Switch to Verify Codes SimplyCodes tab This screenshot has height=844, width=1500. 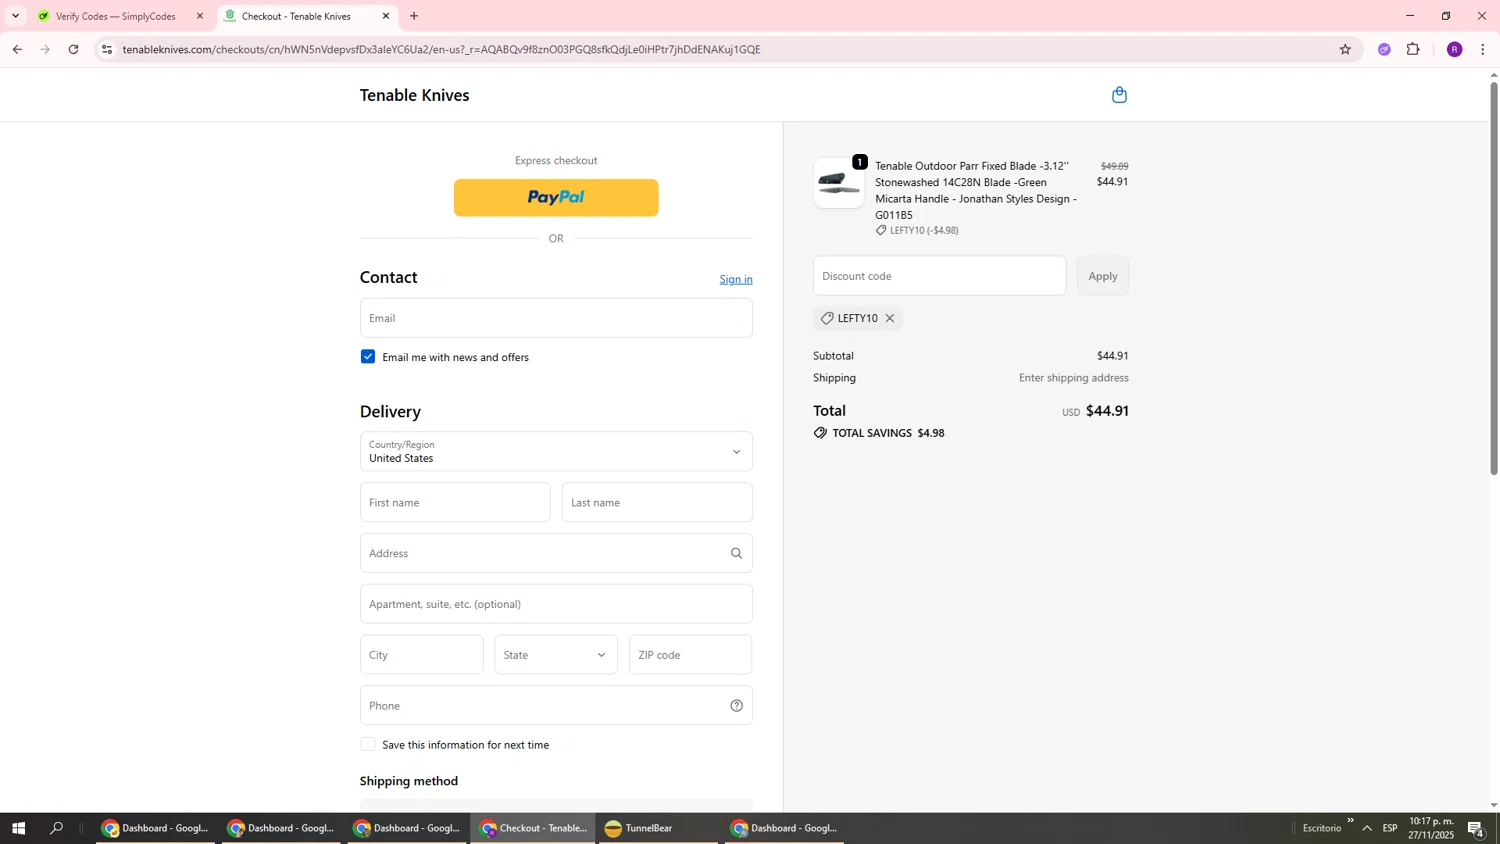click(118, 16)
